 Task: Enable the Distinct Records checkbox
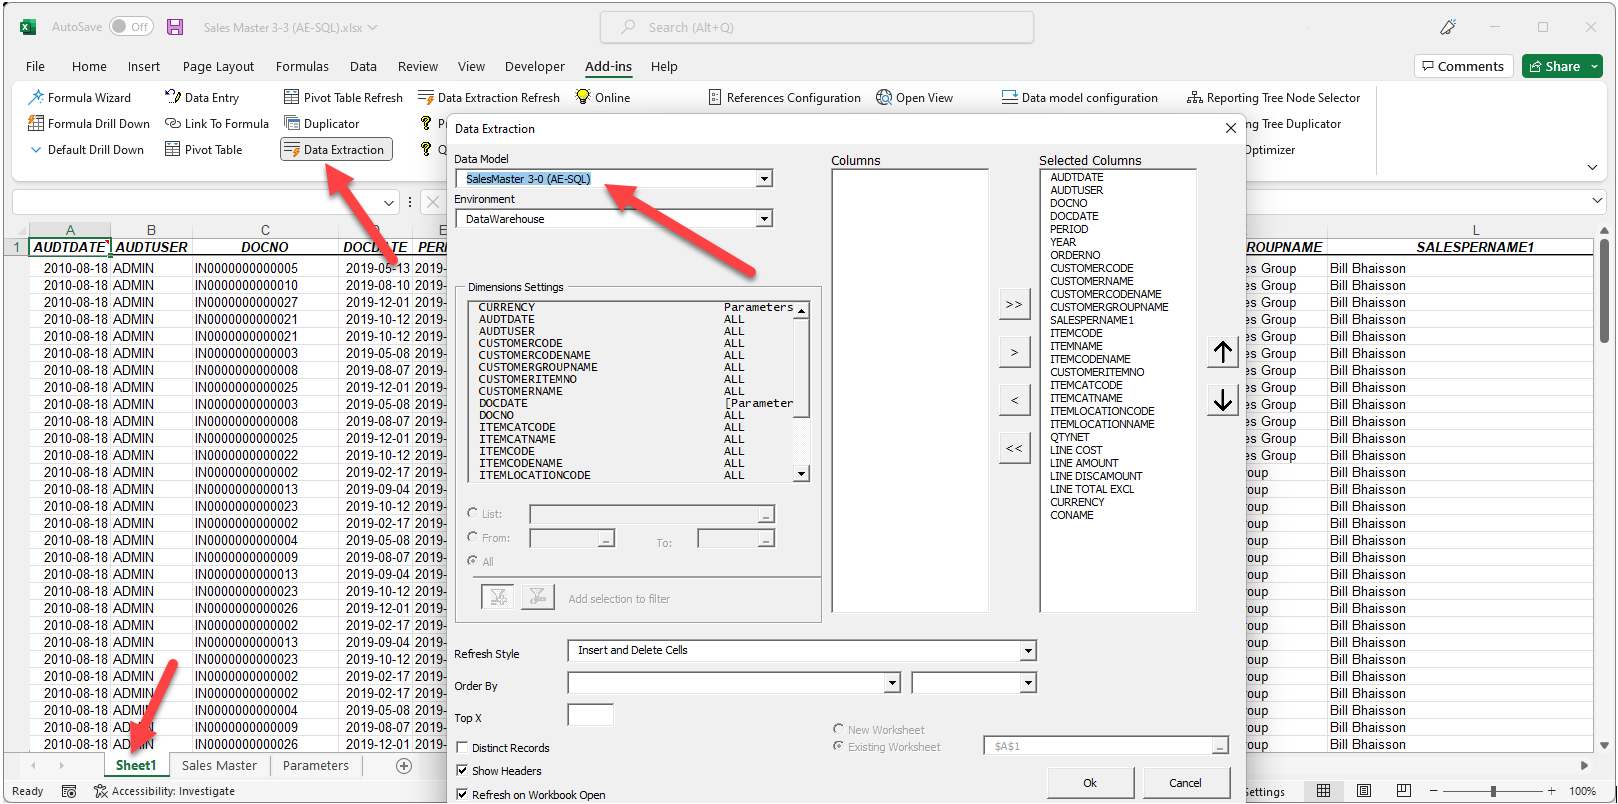pyautogui.click(x=462, y=748)
